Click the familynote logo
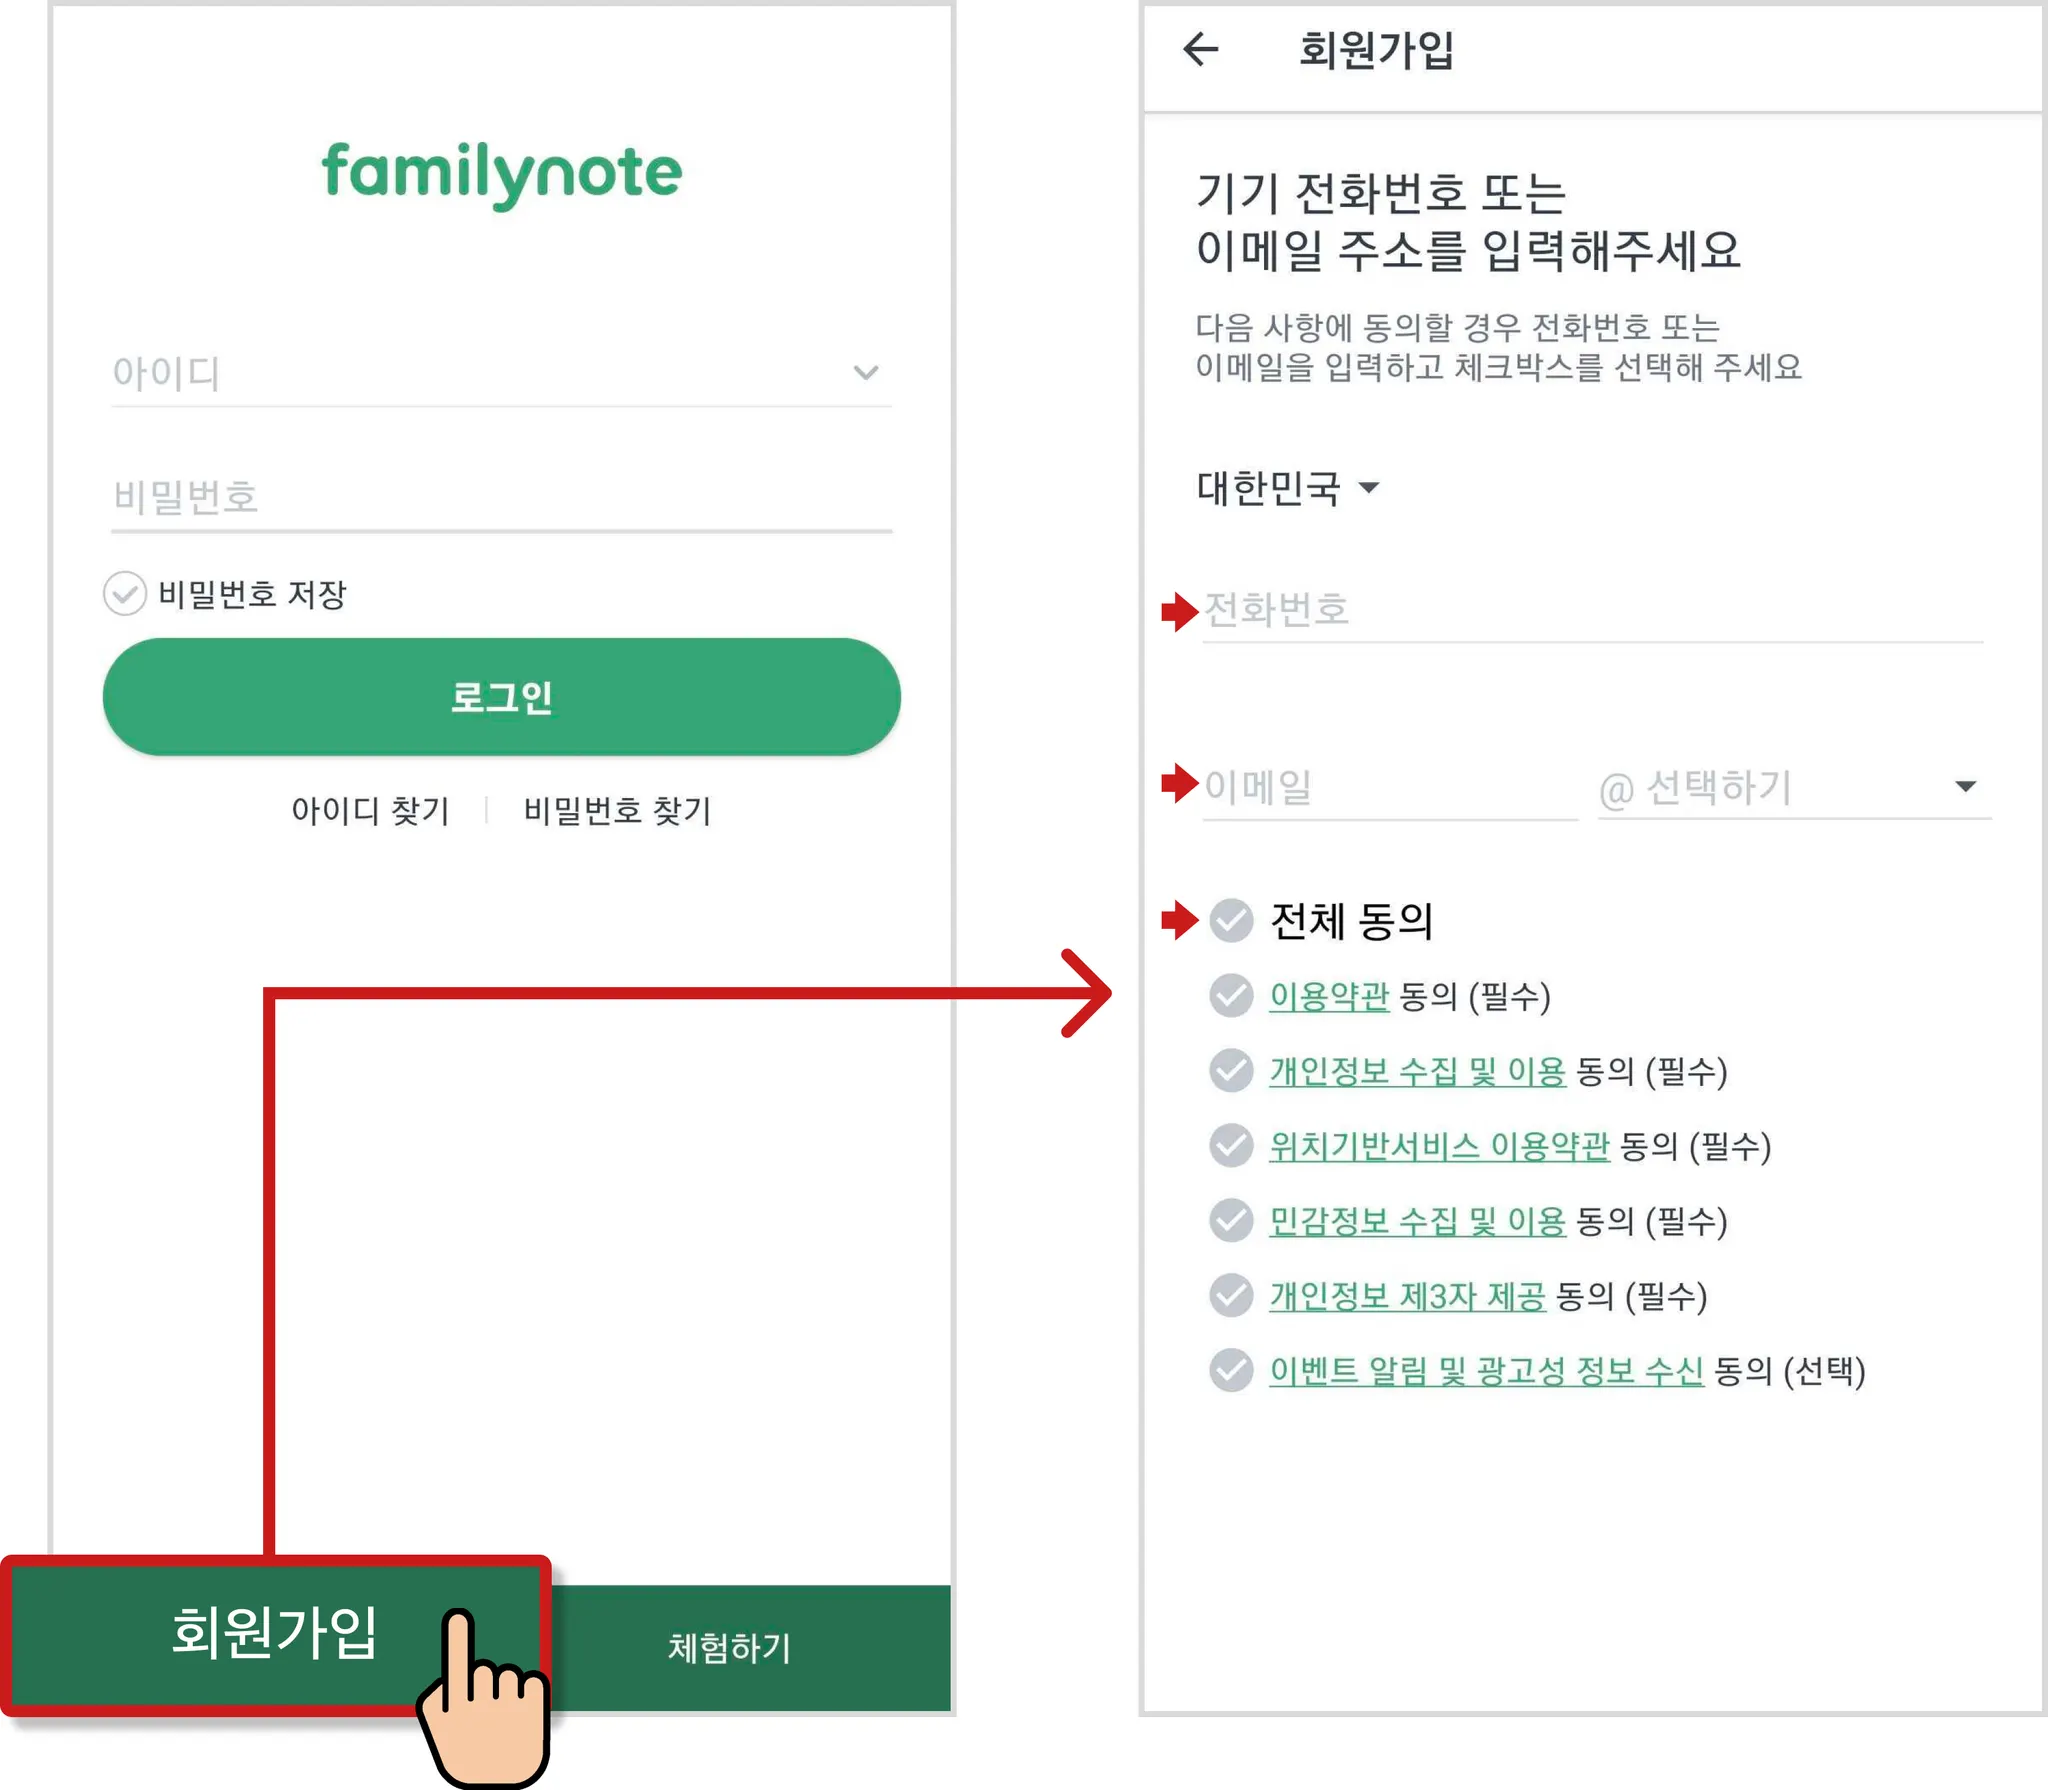2048x1790 pixels. 502,173
